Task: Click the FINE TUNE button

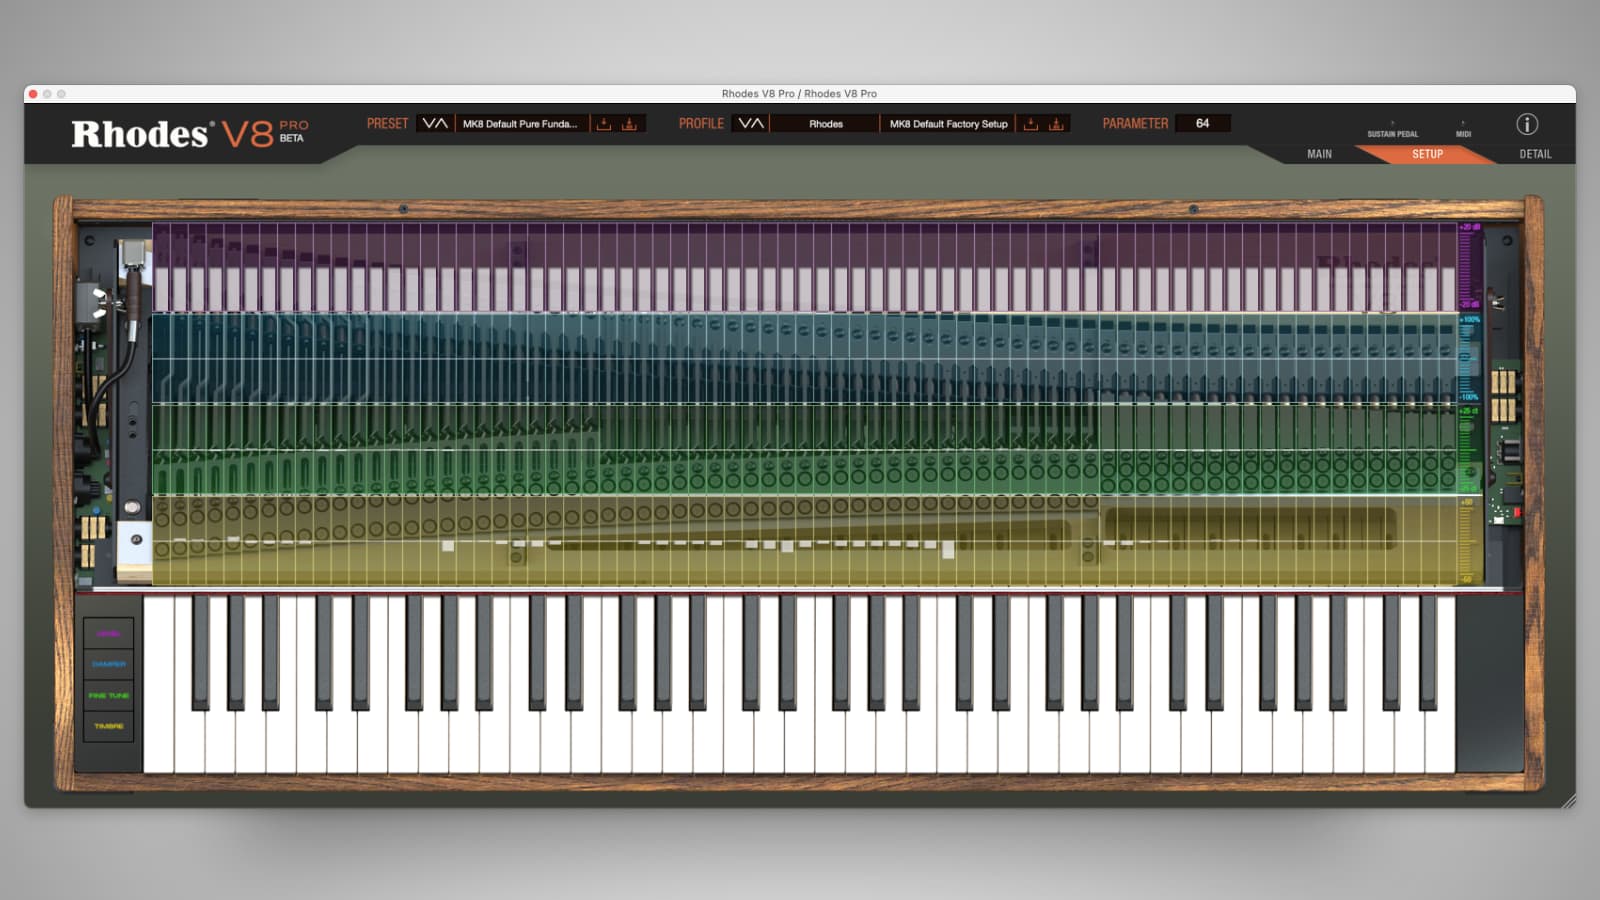Action: [108, 695]
